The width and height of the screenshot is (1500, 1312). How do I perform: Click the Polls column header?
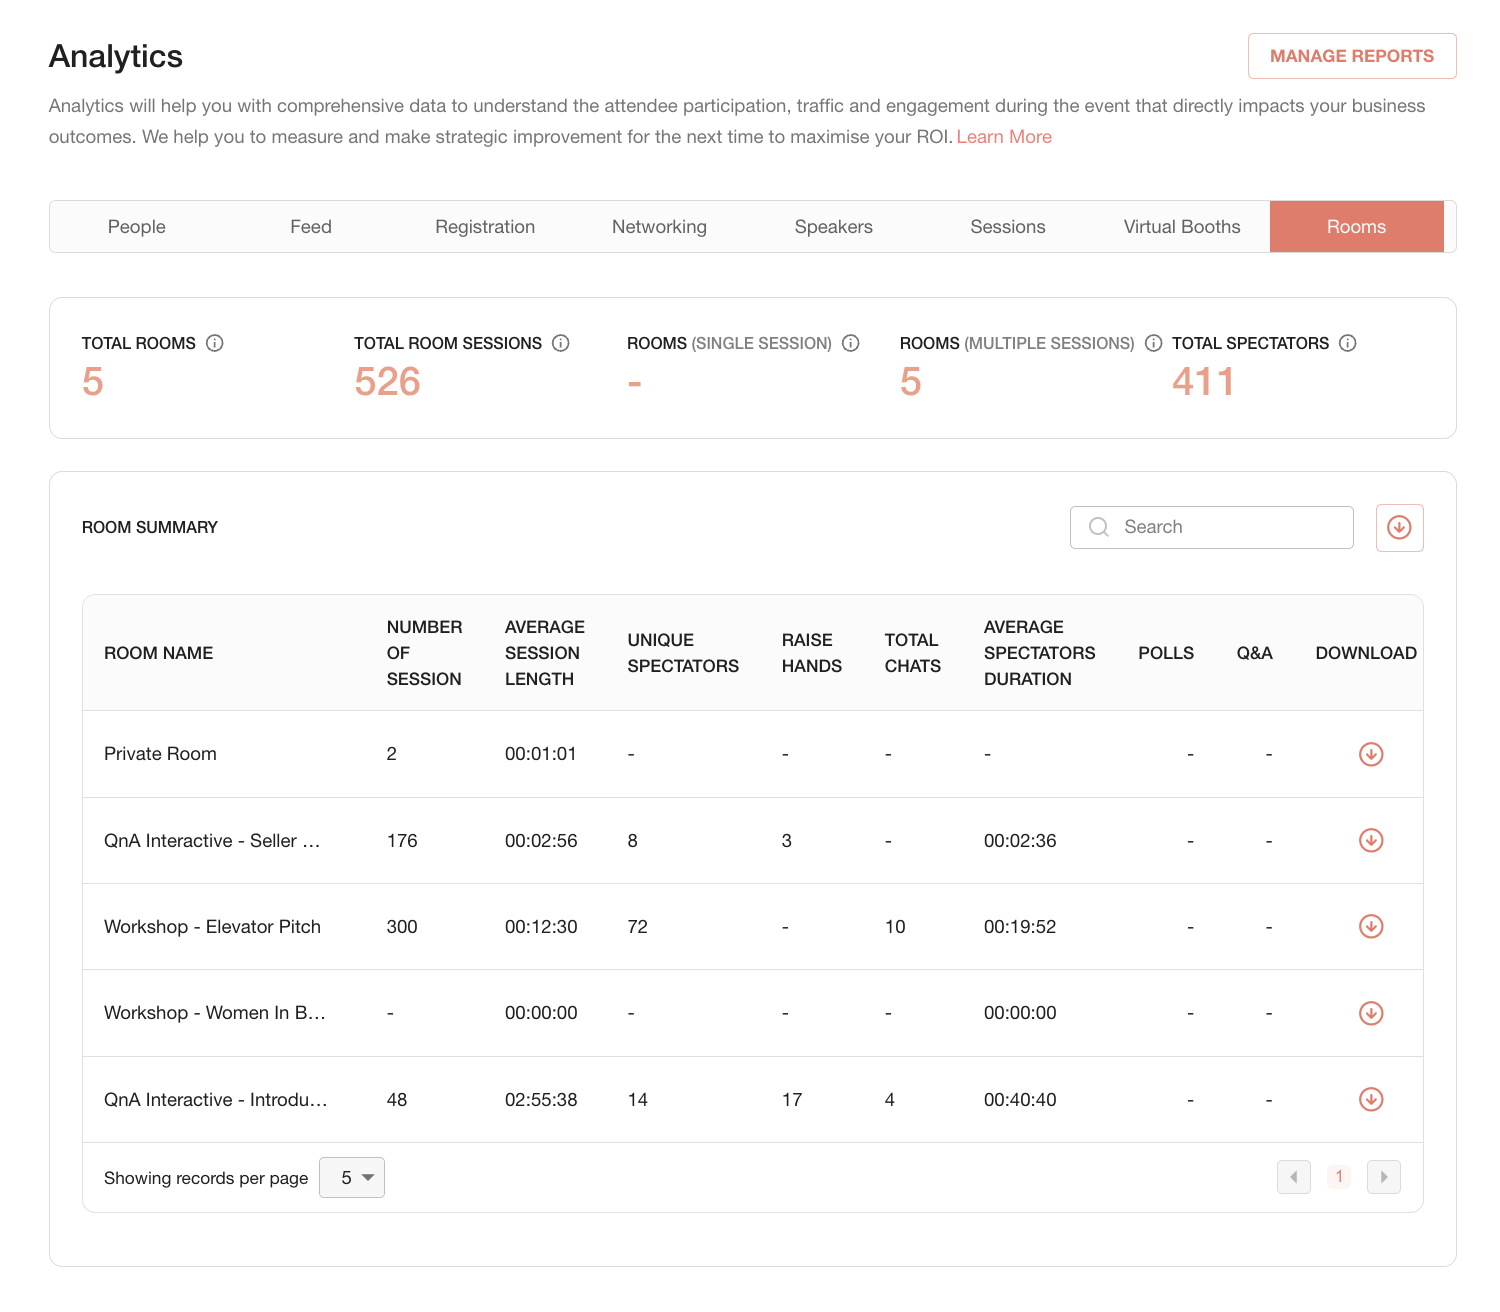tap(1166, 653)
